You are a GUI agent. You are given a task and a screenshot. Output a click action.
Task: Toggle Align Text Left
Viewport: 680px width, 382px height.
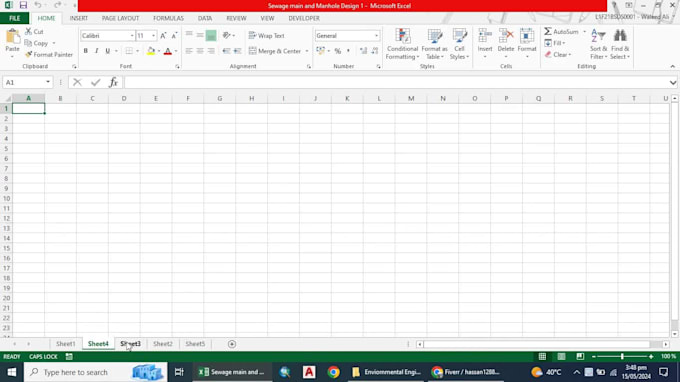[x=189, y=51]
